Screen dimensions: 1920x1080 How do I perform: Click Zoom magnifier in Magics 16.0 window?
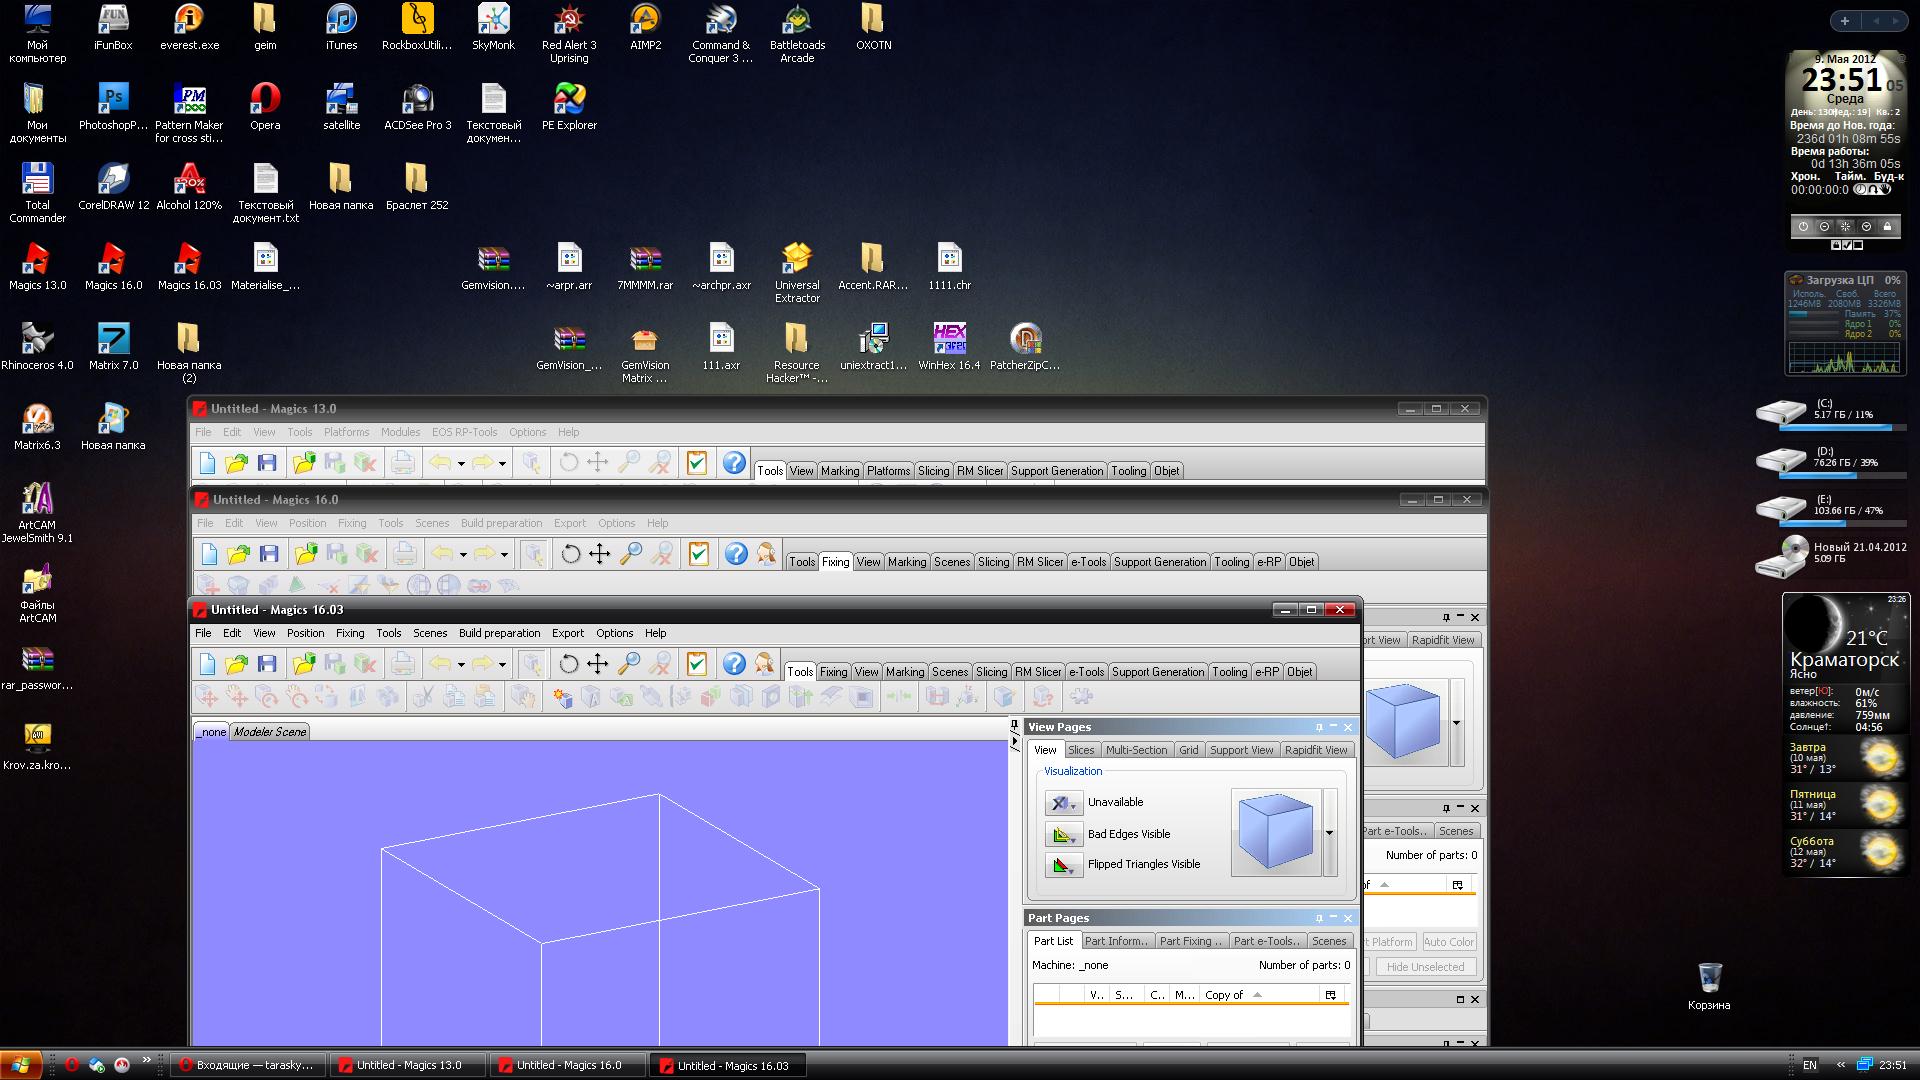pyautogui.click(x=631, y=554)
